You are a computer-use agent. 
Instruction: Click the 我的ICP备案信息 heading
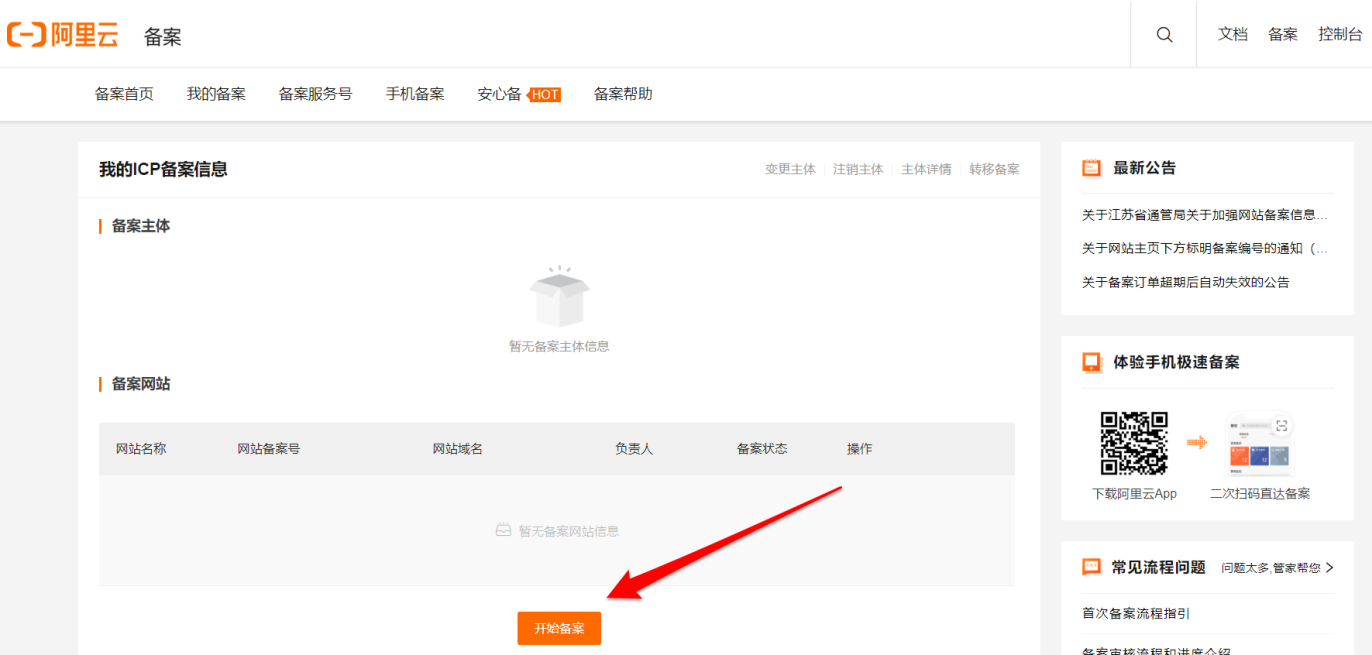[x=163, y=170]
